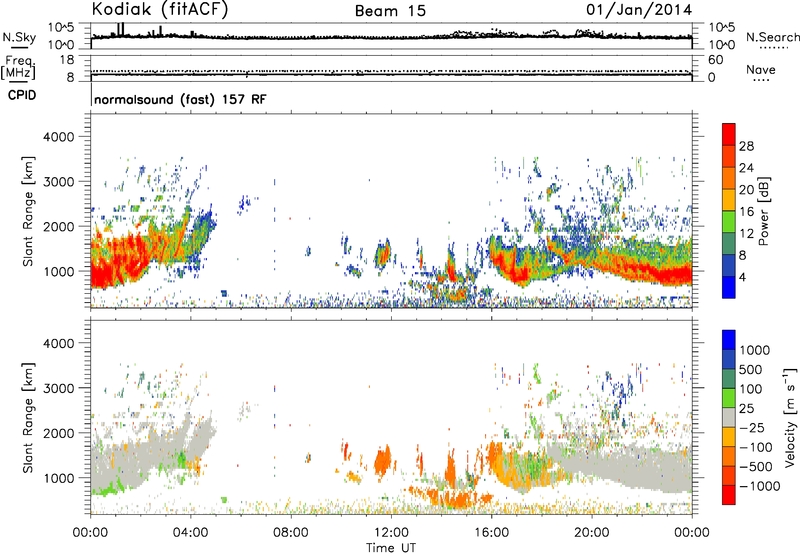800x554 pixels.
Task: Click the 16:00 time tick label
Action: pyautogui.click(x=491, y=533)
